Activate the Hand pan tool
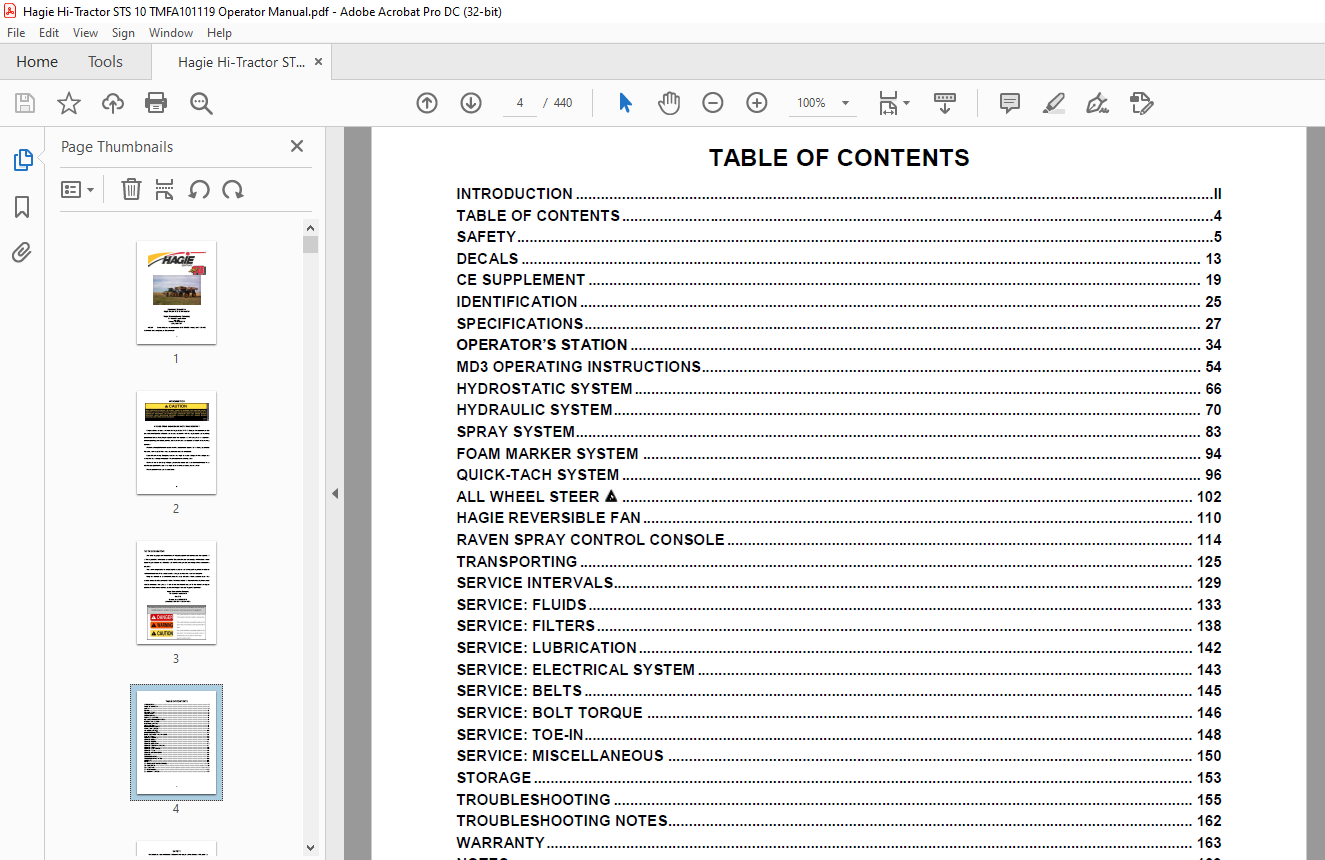The height and width of the screenshot is (860, 1325). coord(668,103)
